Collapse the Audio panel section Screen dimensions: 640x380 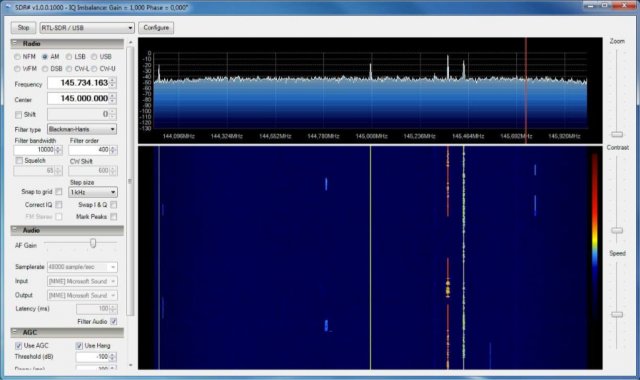(x=15, y=230)
